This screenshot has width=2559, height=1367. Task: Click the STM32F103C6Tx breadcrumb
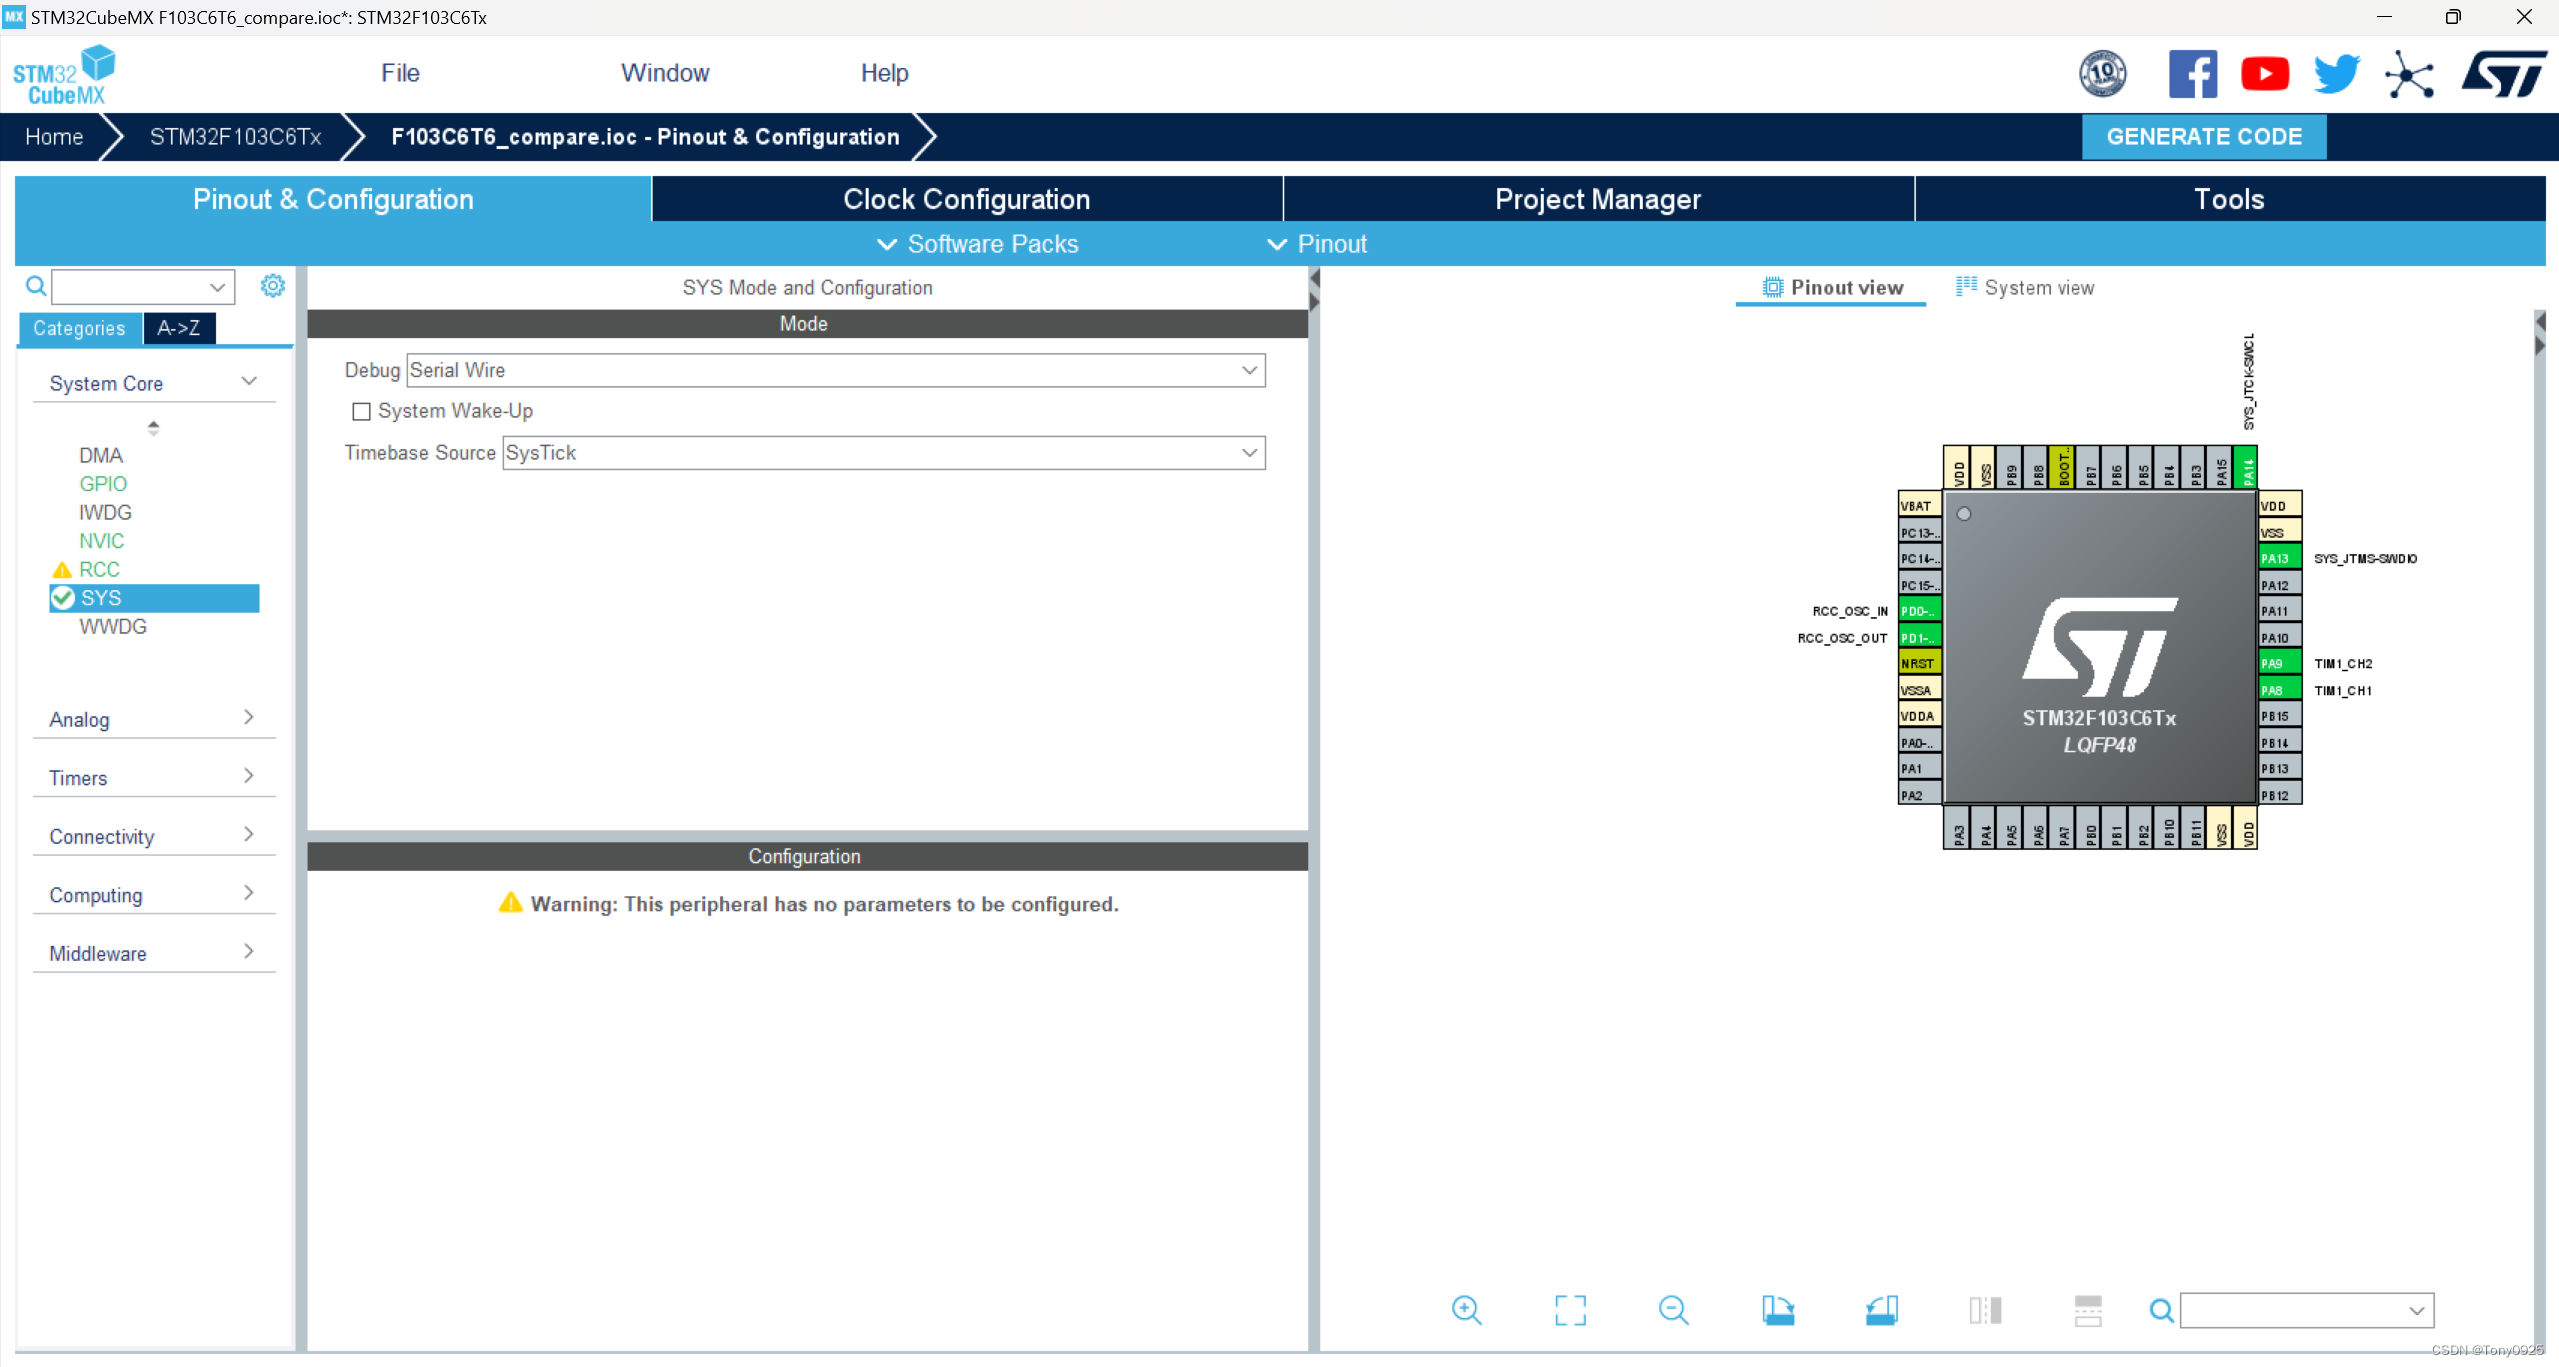click(x=235, y=136)
